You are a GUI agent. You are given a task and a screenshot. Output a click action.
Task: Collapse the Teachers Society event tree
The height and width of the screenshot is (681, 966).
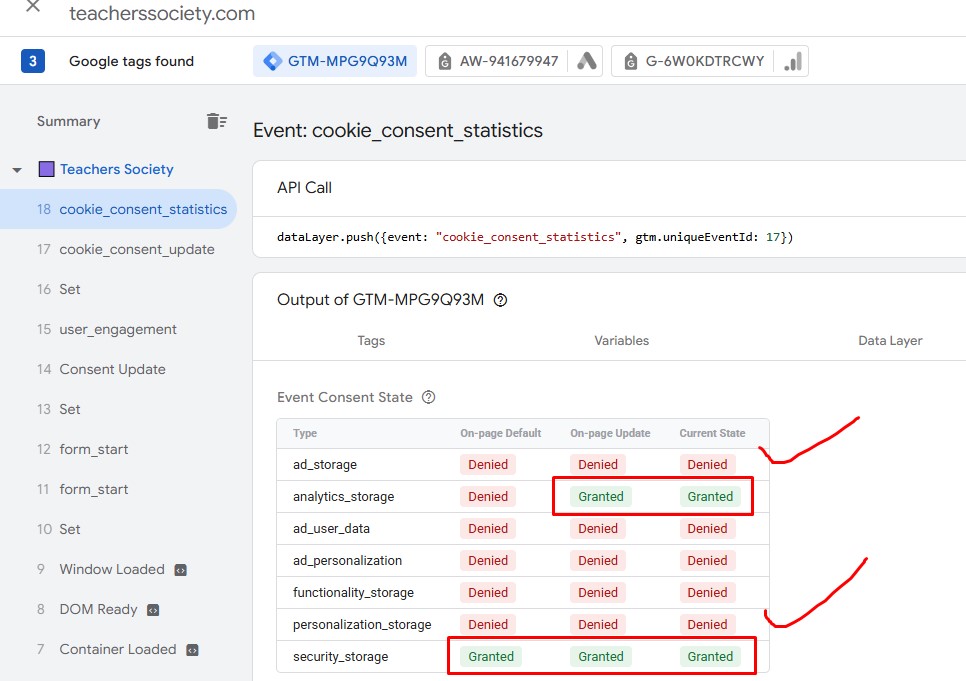point(17,170)
